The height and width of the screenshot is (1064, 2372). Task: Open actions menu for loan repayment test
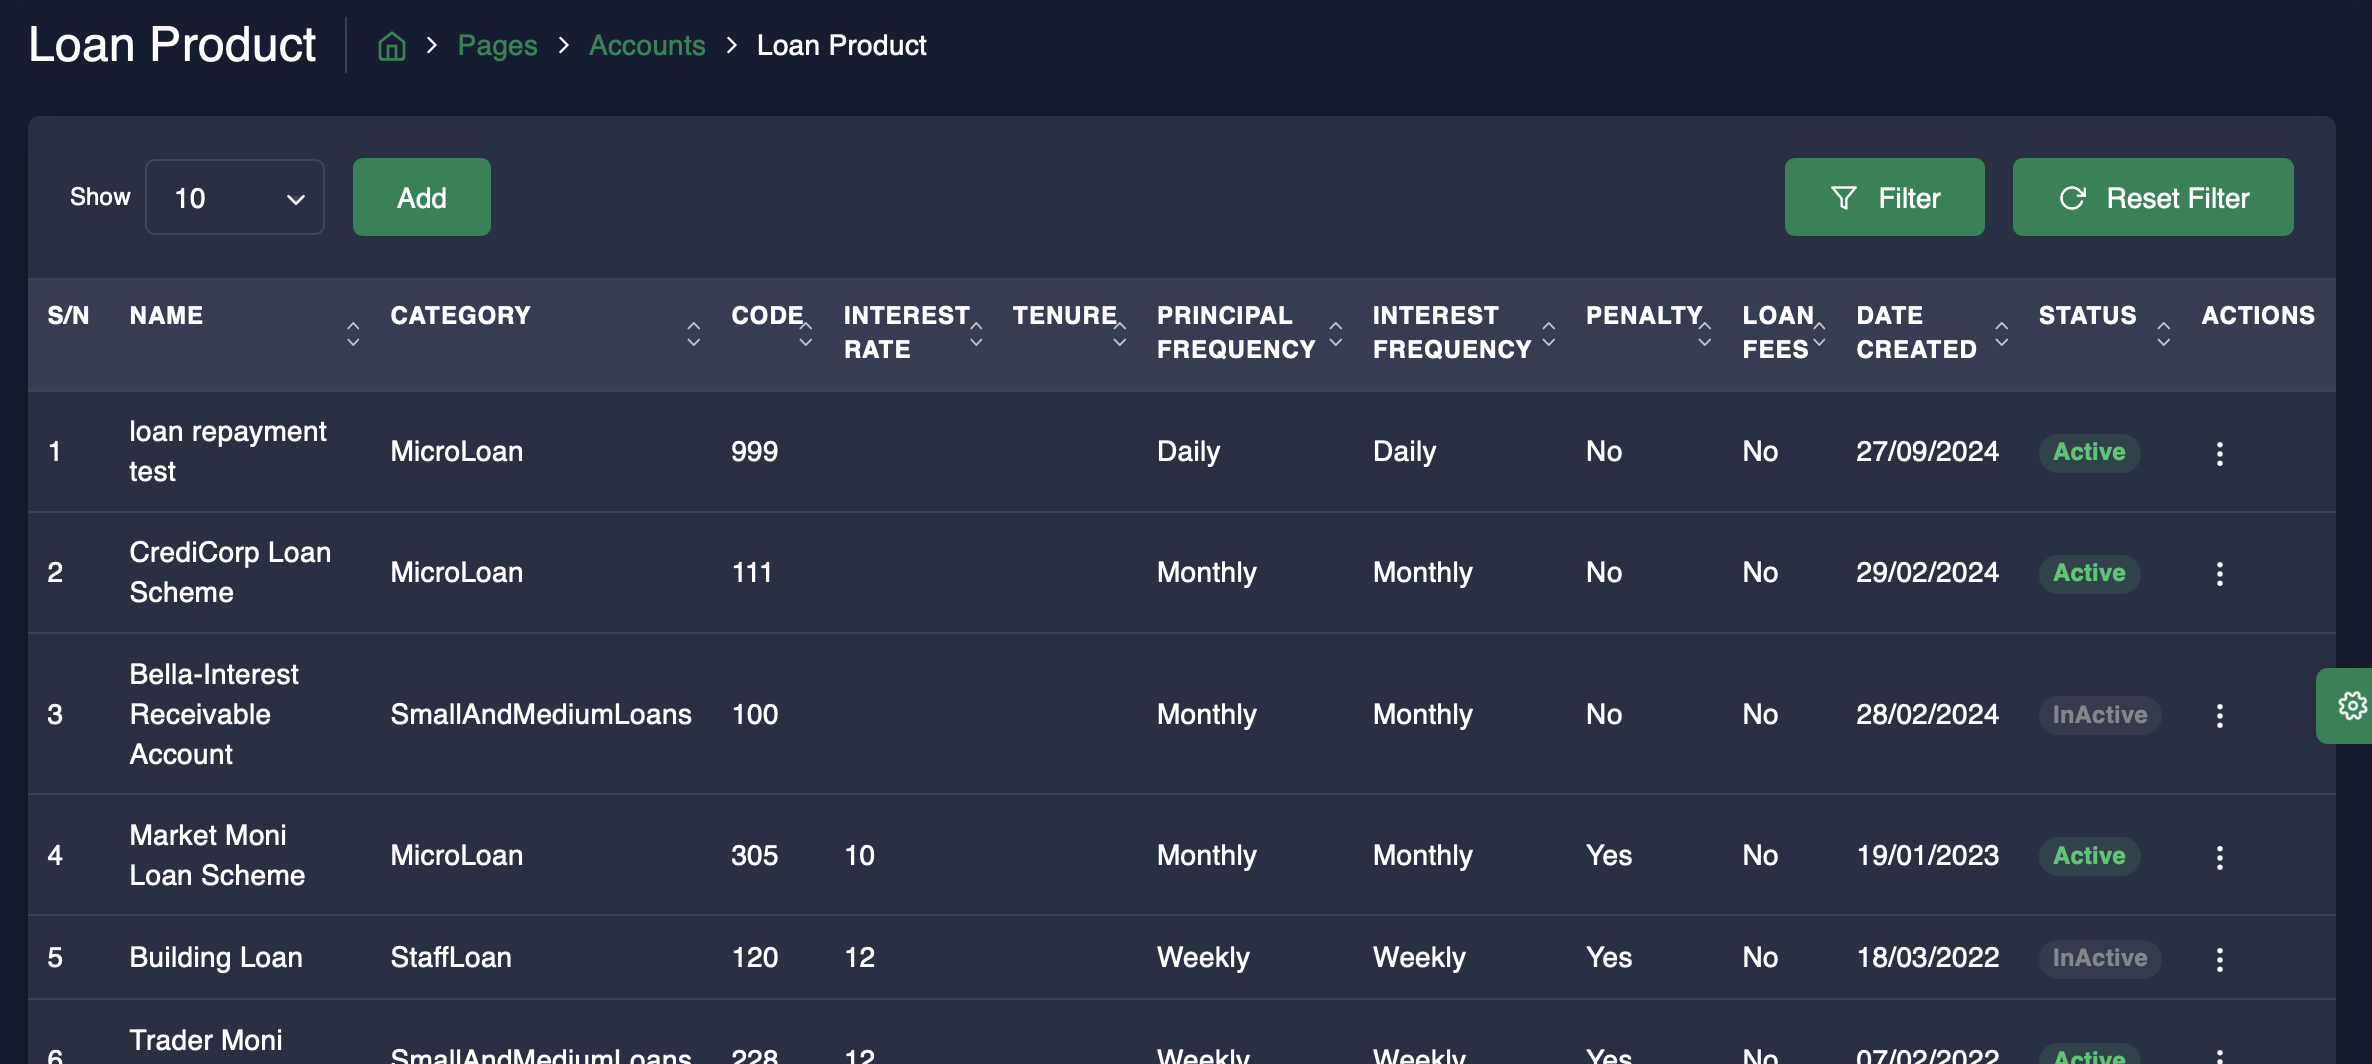pyautogui.click(x=2219, y=453)
